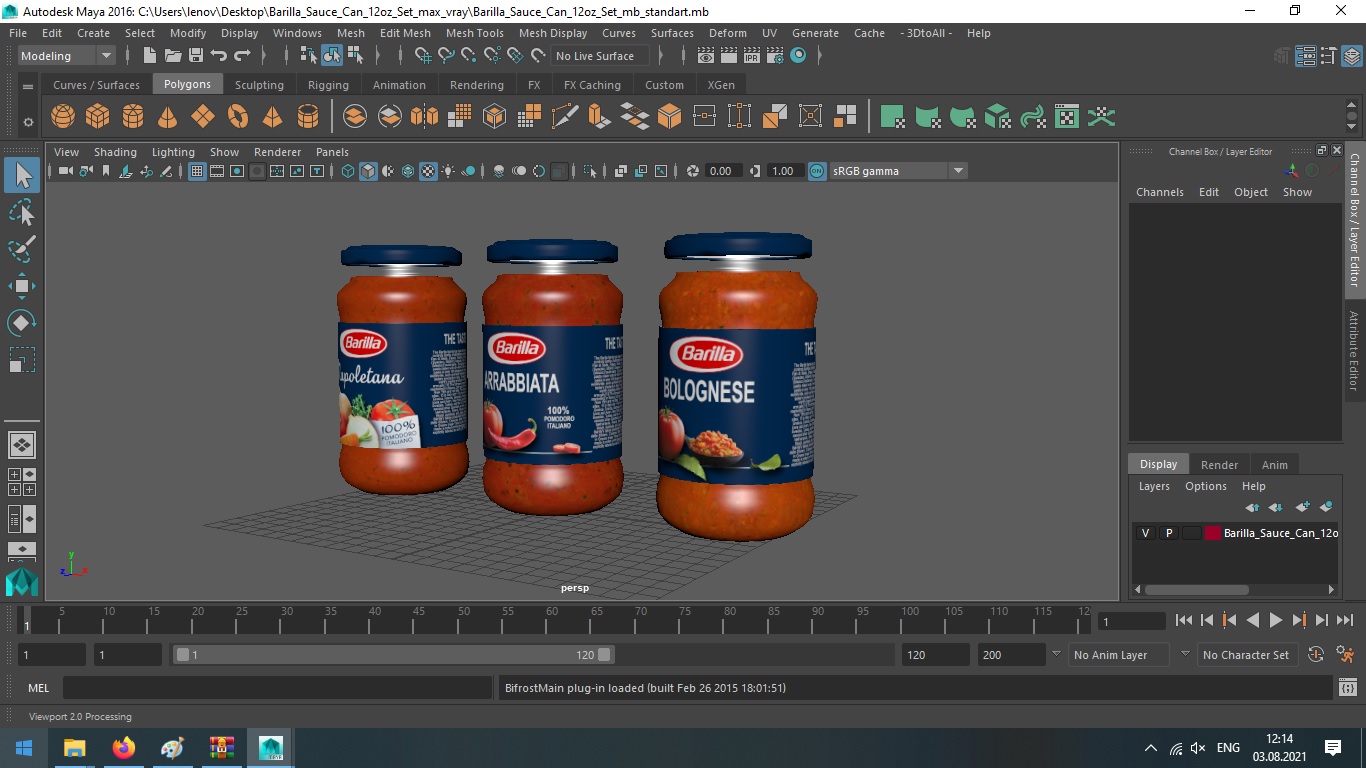Play the animation forwards
The height and width of the screenshot is (768, 1366).
(1276, 620)
